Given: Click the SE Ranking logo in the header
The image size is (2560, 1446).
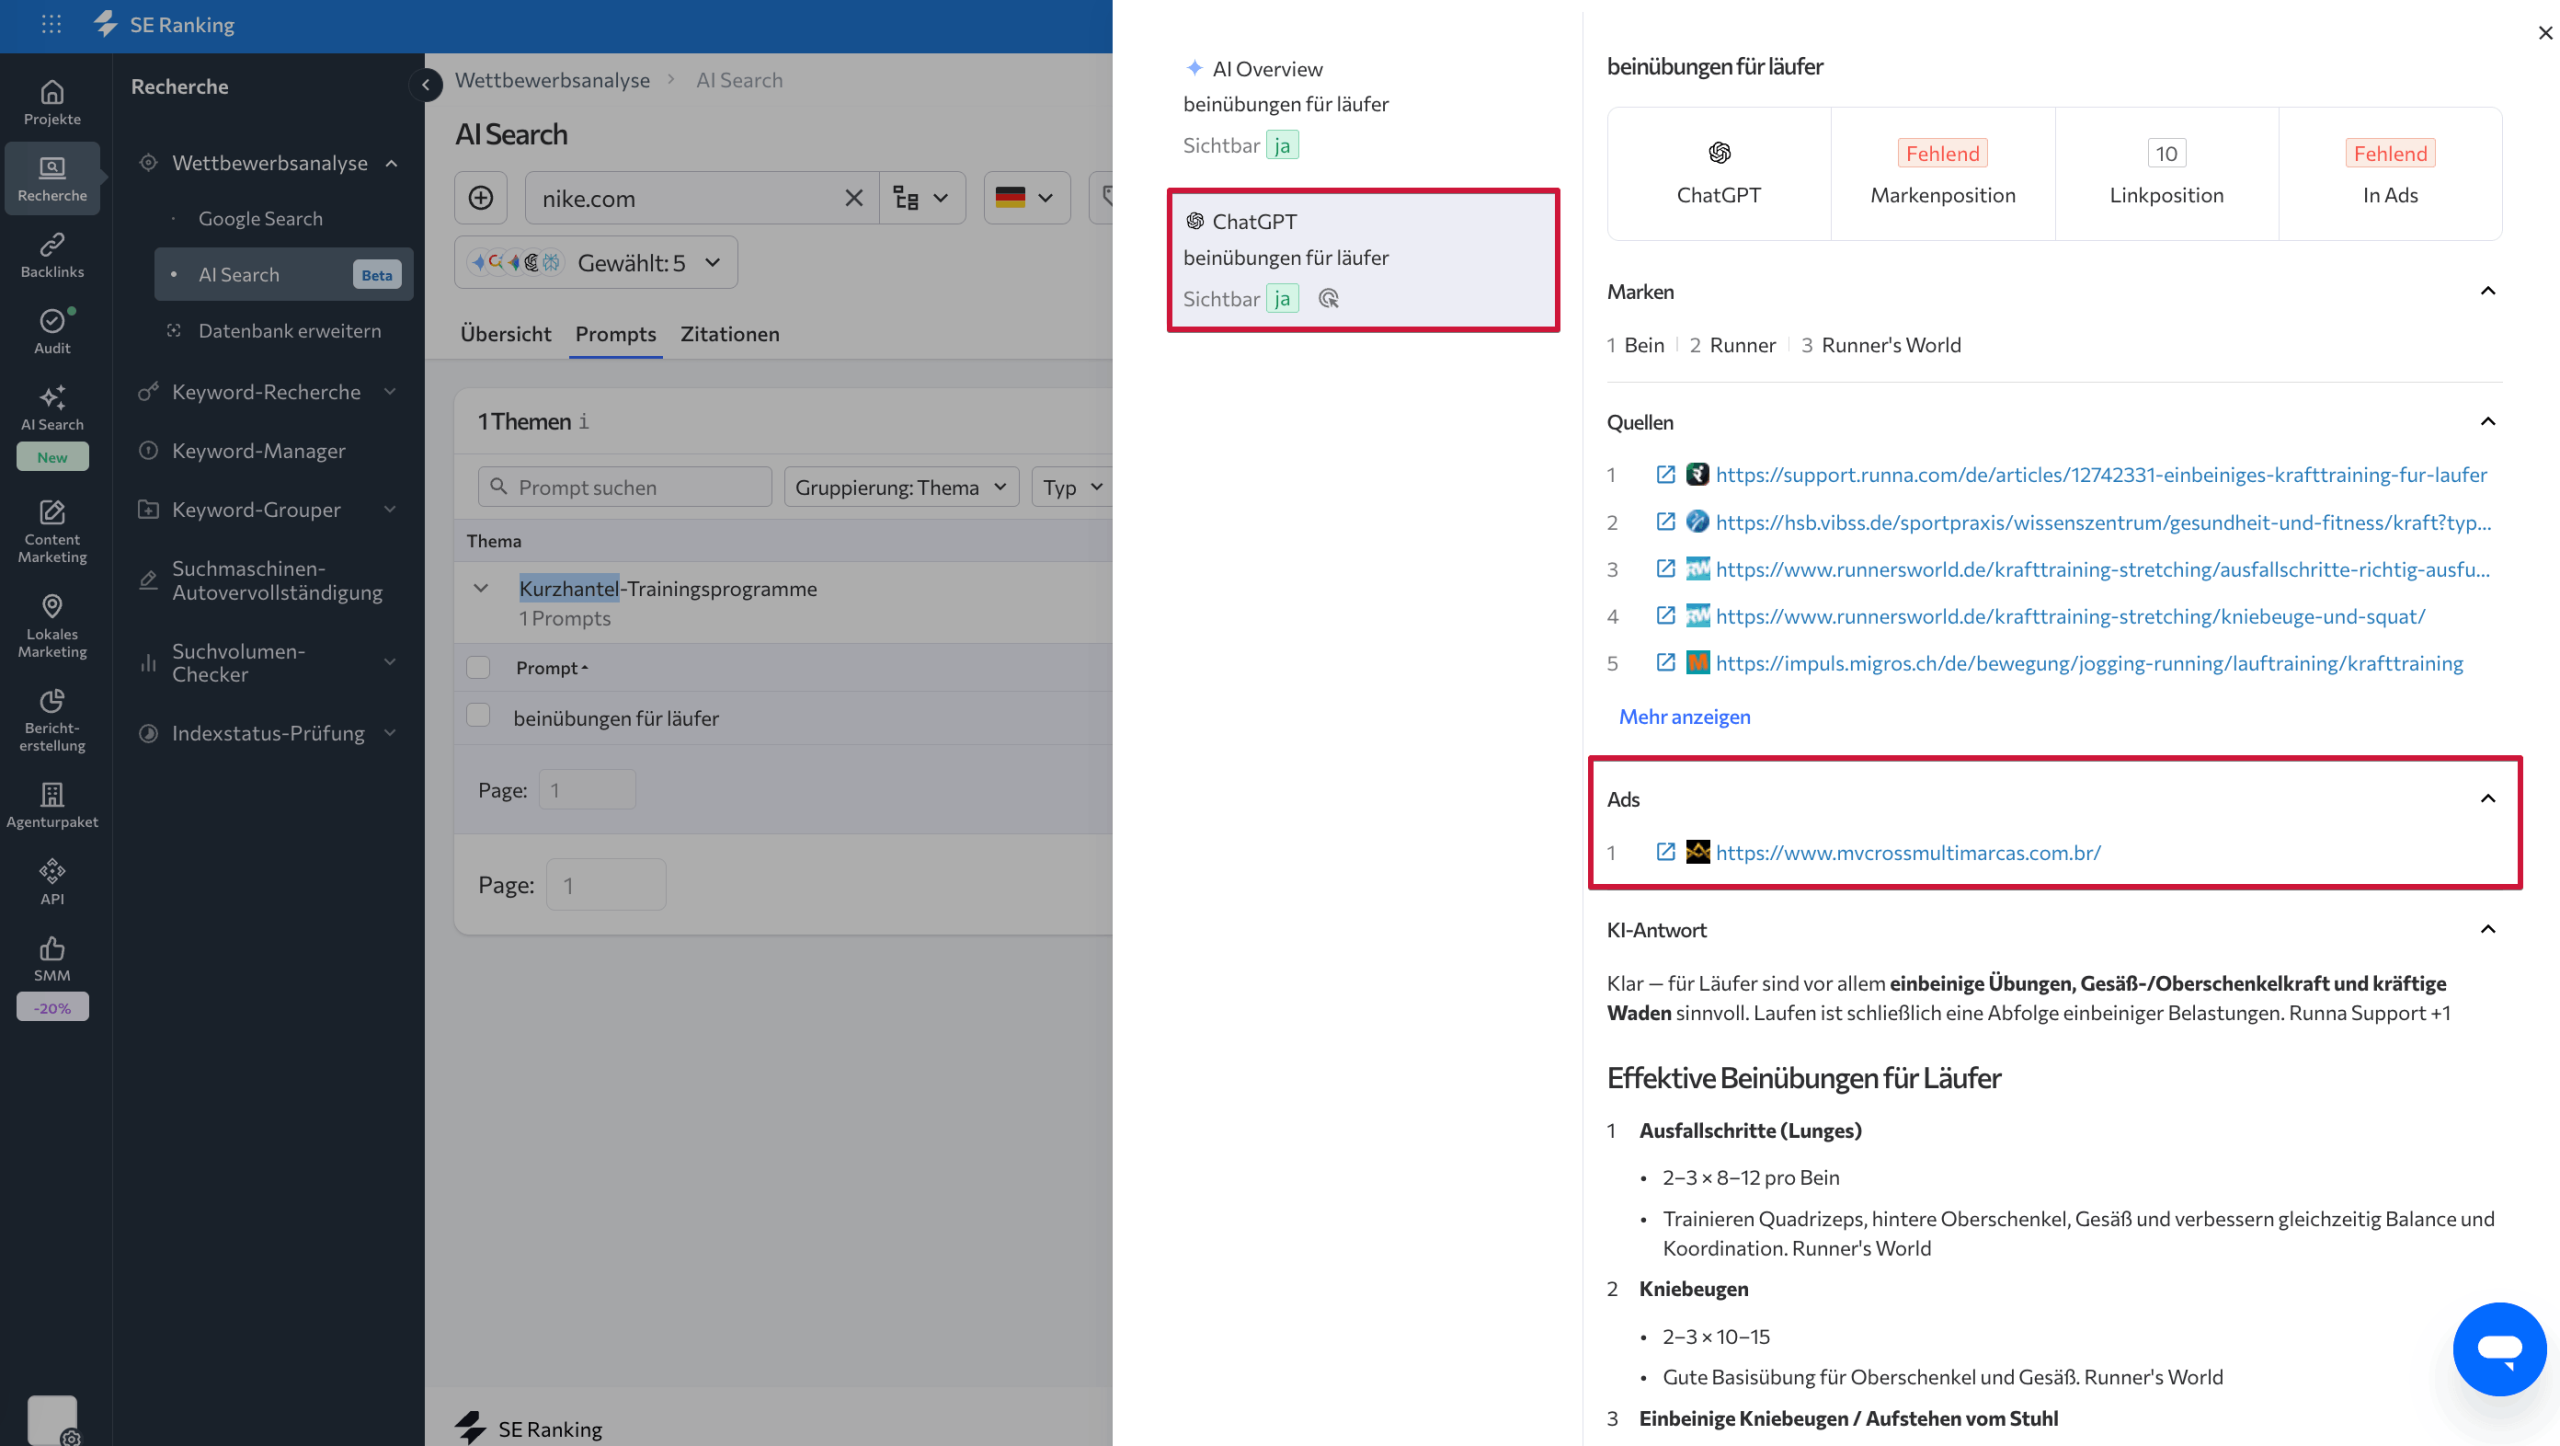Looking at the screenshot, I should pyautogui.click(x=165, y=24).
